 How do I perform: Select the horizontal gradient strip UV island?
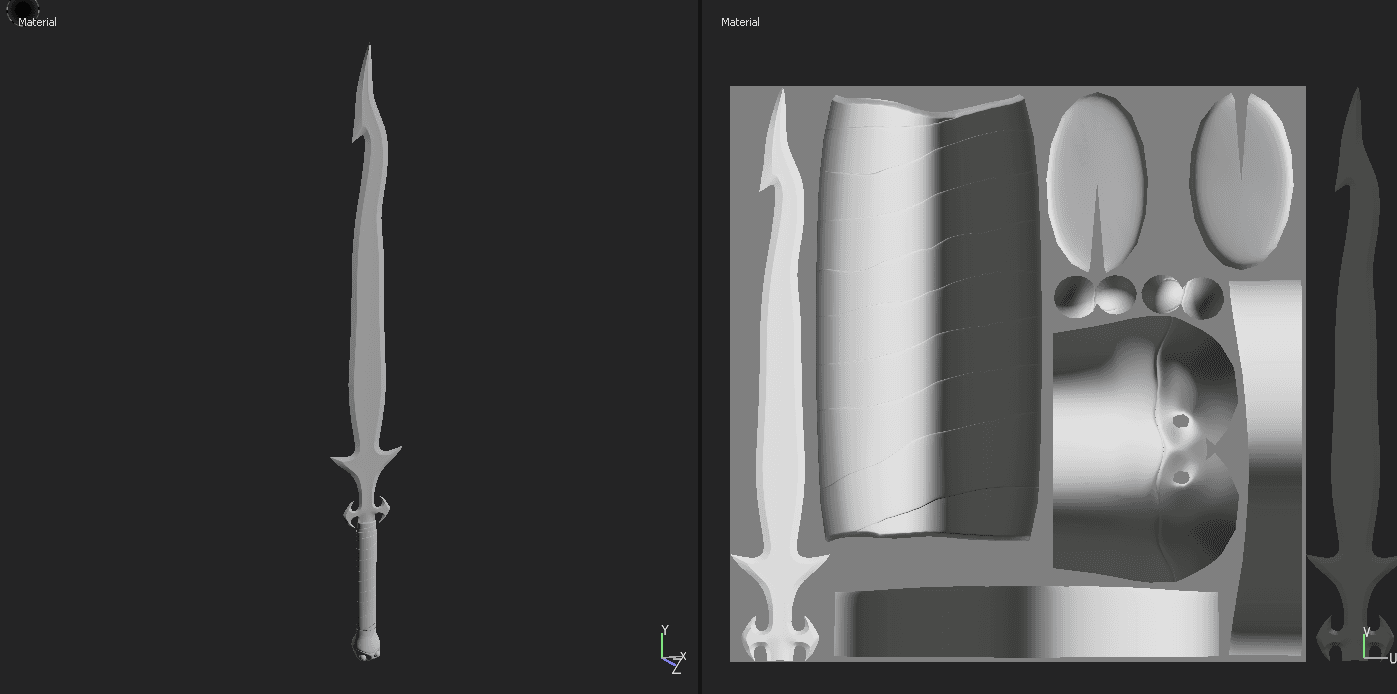pyautogui.click(x=1026, y=622)
